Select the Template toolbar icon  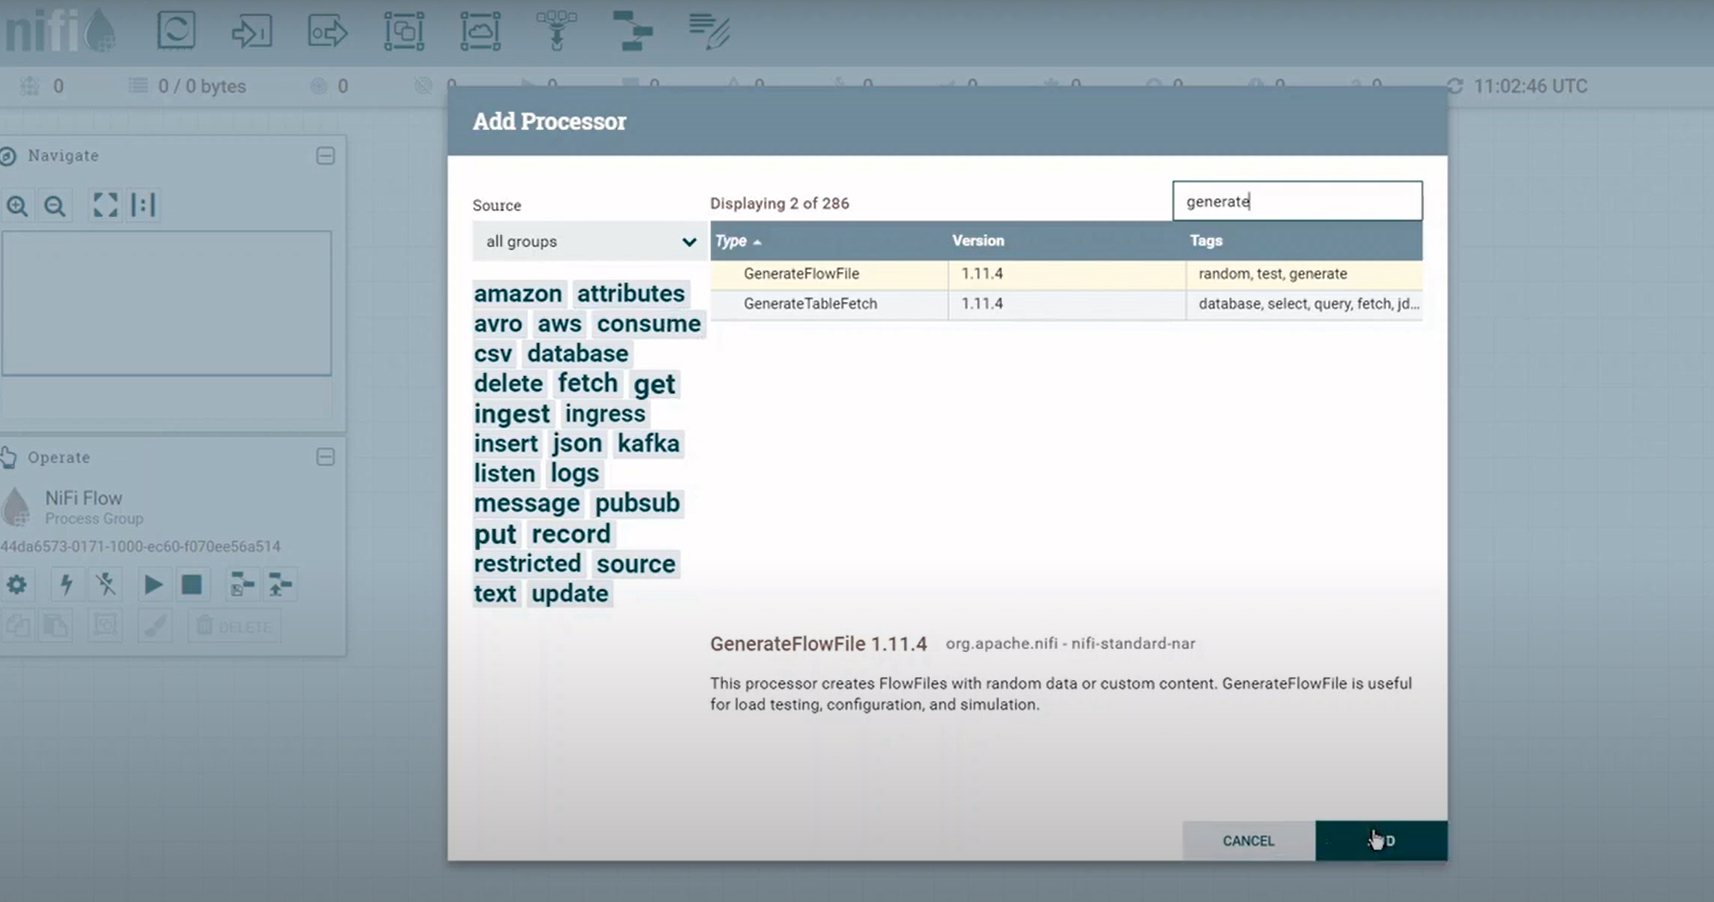pos(632,31)
